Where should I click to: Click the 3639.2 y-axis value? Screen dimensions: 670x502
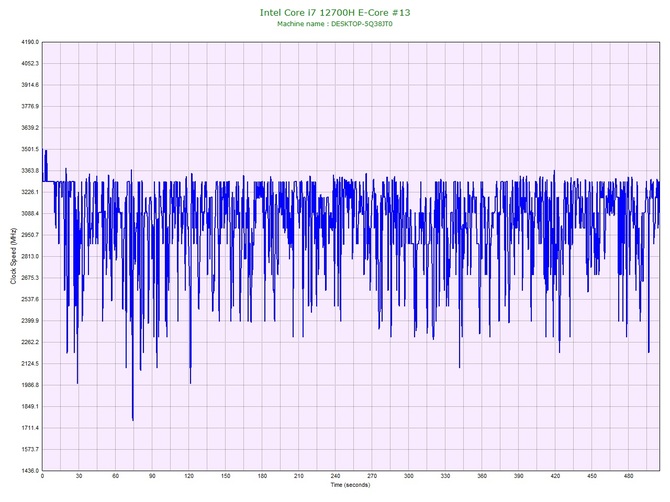pos(30,128)
